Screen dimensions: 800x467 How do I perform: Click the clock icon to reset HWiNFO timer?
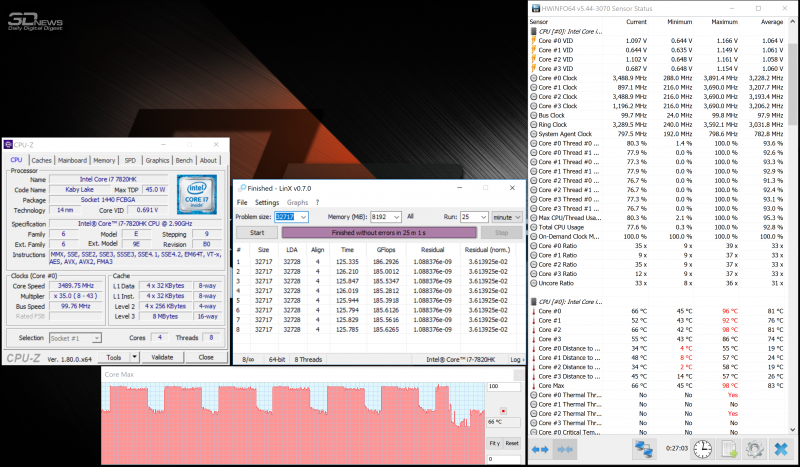click(x=703, y=449)
